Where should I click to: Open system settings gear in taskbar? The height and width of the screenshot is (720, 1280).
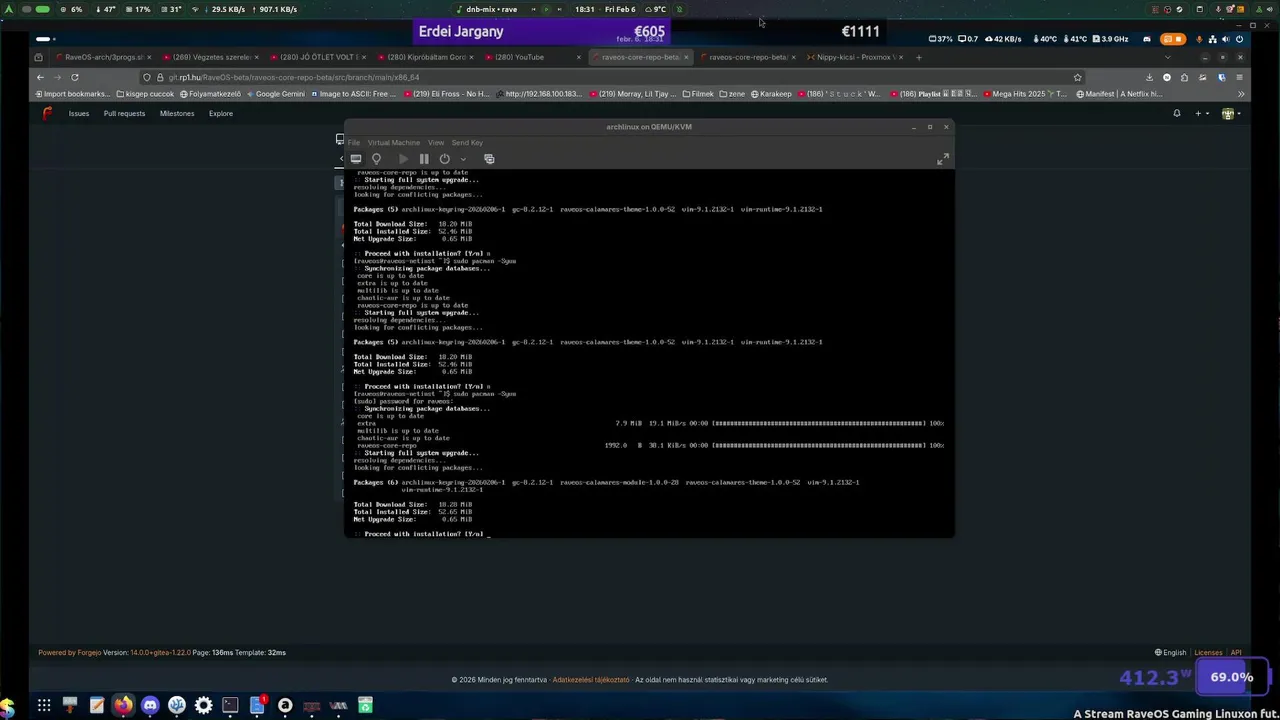coord(203,706)
